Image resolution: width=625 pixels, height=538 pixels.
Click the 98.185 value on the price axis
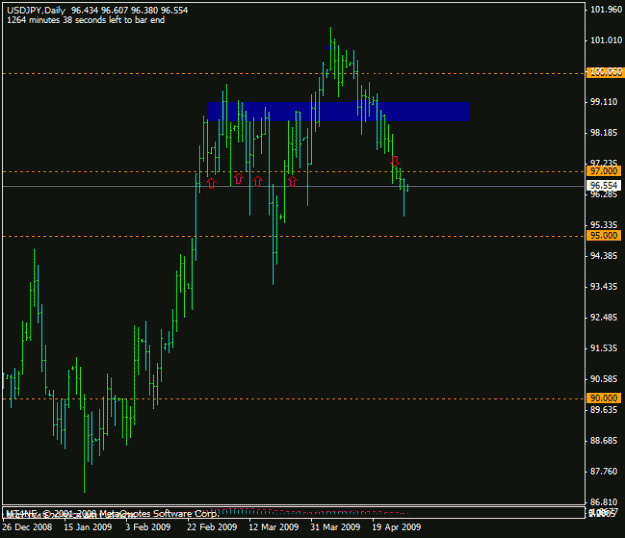click(x=603, y=133)
